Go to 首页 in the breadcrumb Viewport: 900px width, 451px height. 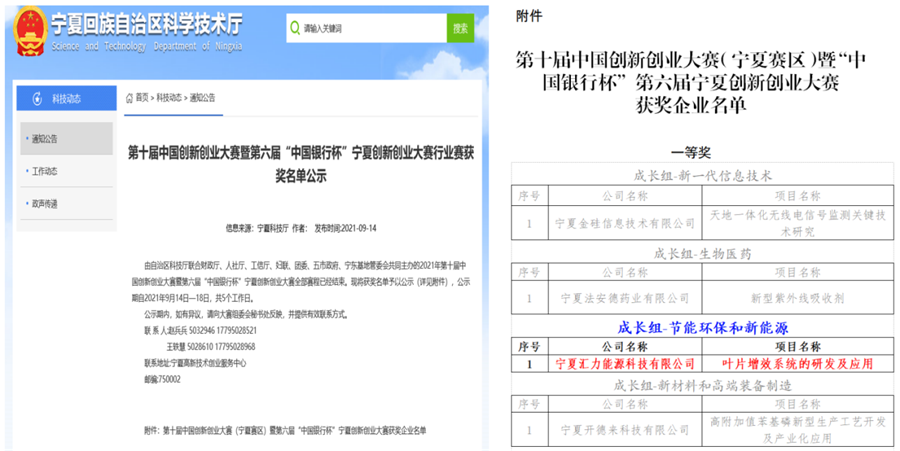pyautogui.click(x=142, y=98)
